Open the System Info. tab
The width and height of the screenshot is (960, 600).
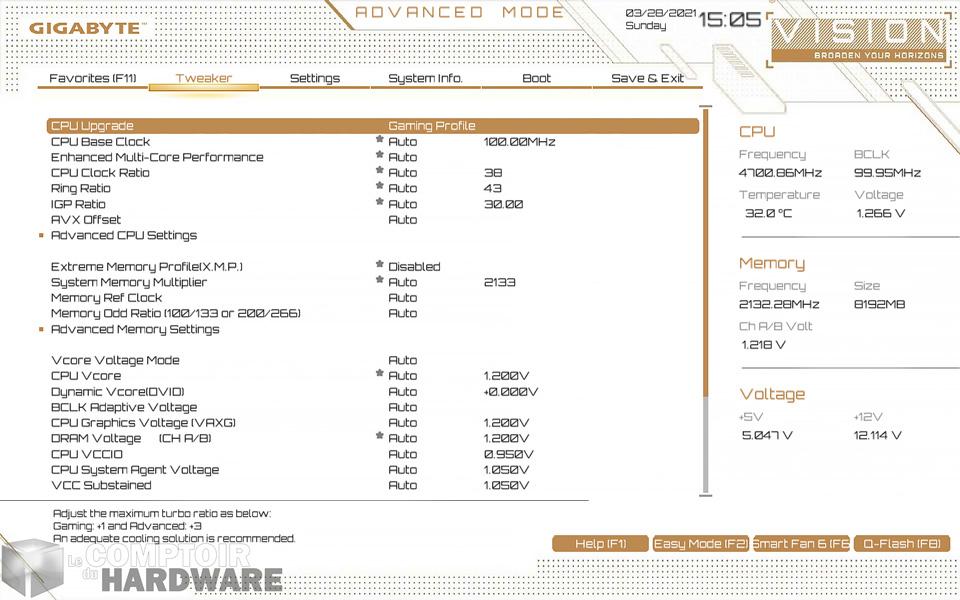coord(425,78)
